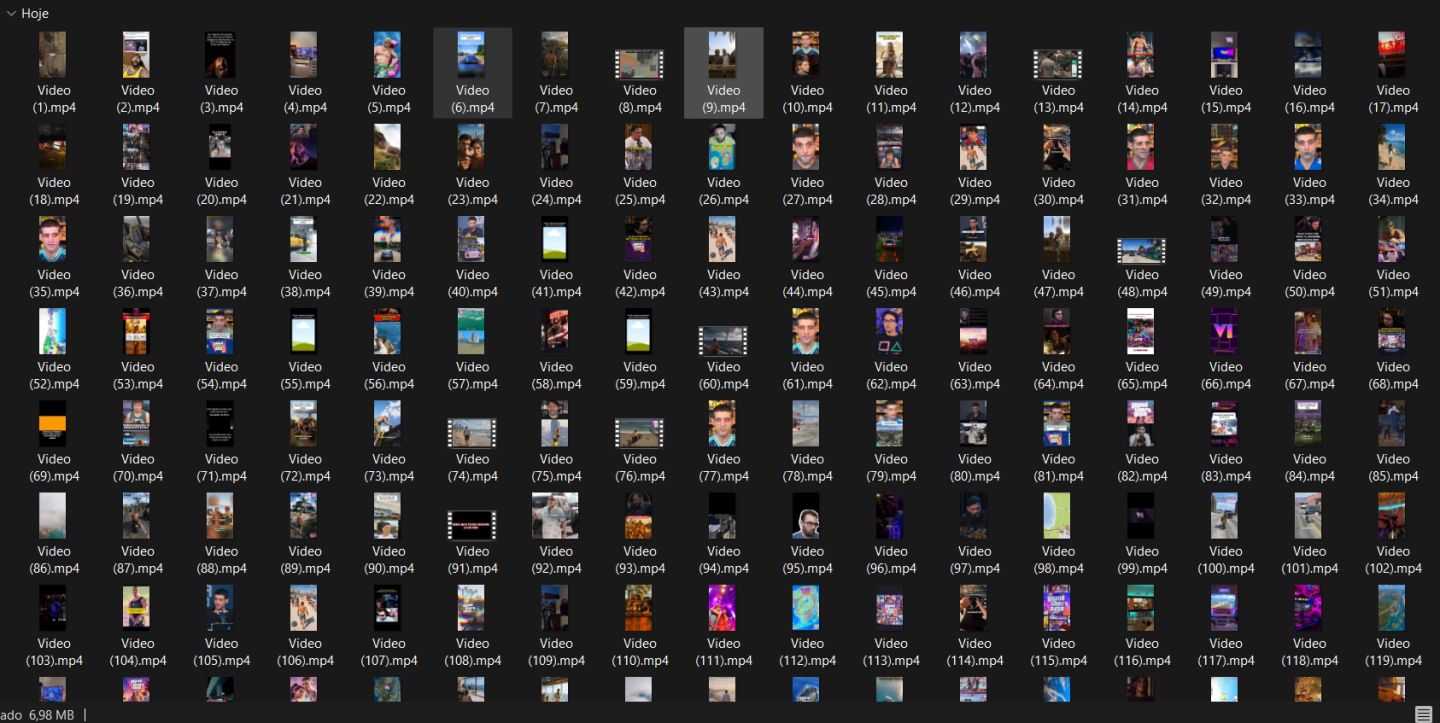This screenshot has height=723, width=1440.
Task: Select the Video (3).mp4 thumbnail
Action: click(221, 54)
